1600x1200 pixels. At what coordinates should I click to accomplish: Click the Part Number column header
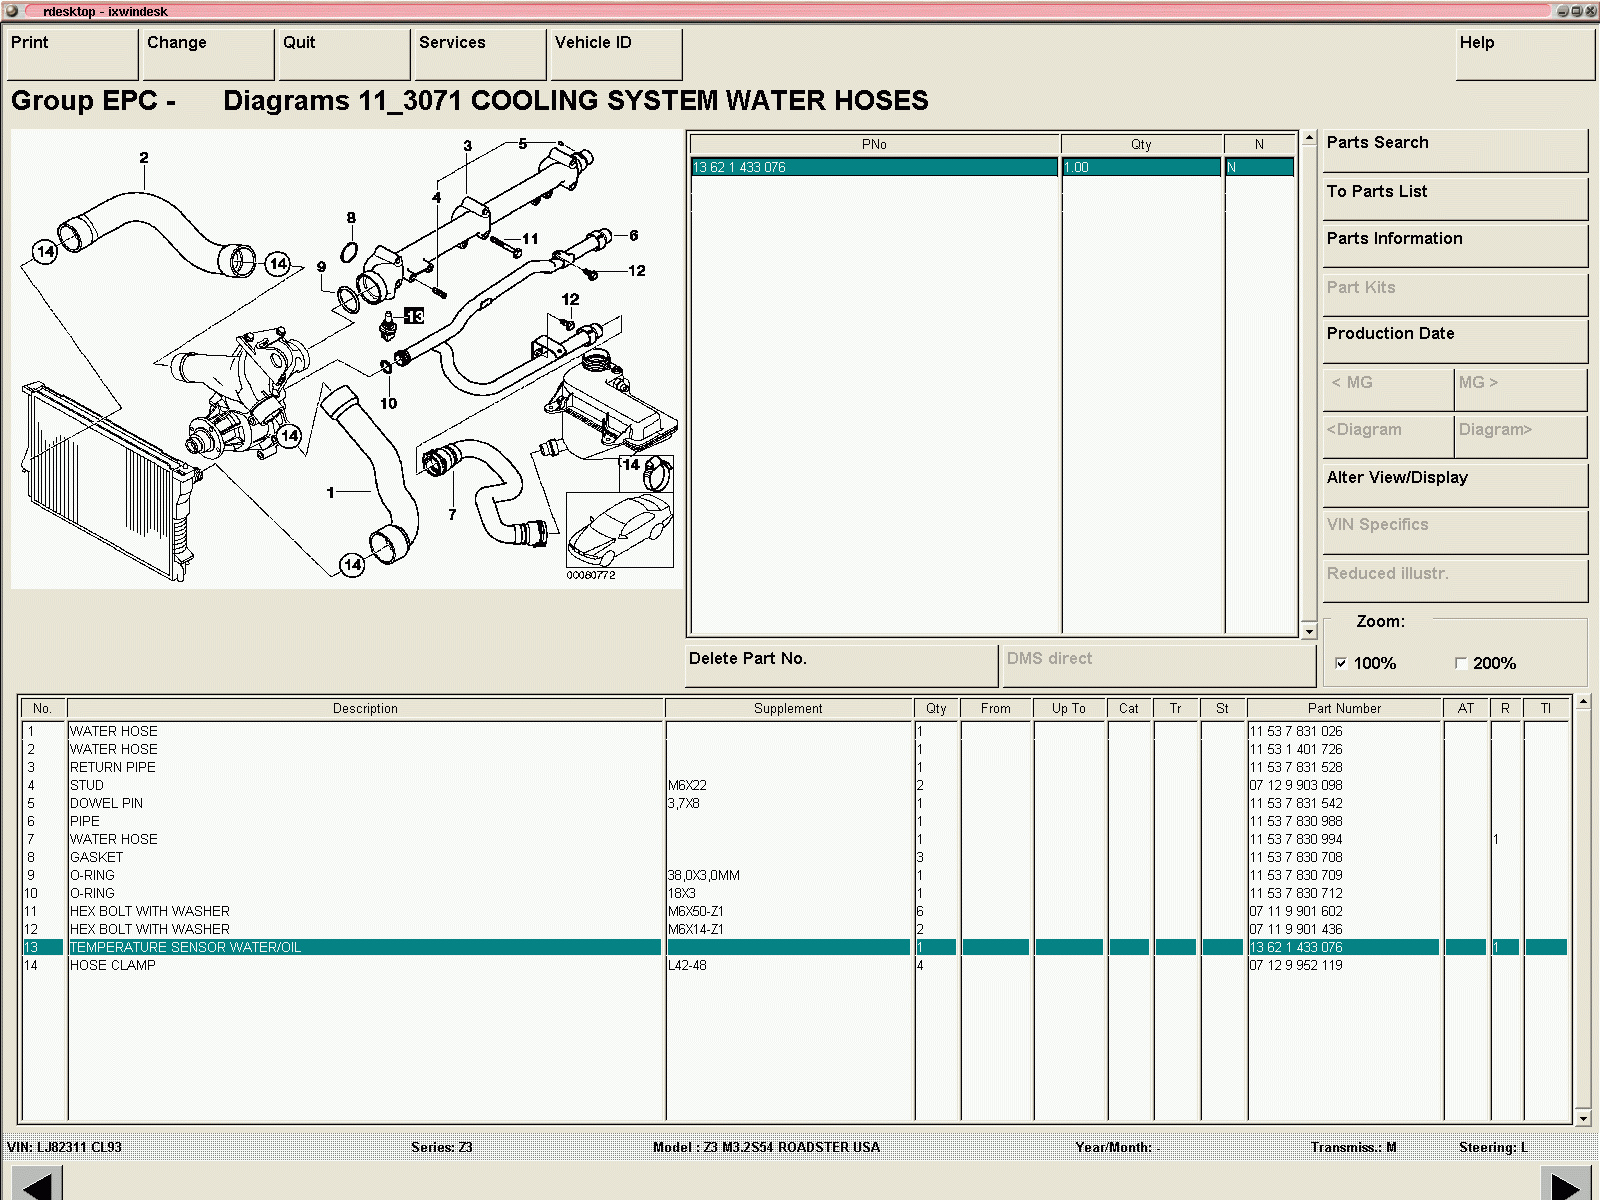[x=1344, y=708]
